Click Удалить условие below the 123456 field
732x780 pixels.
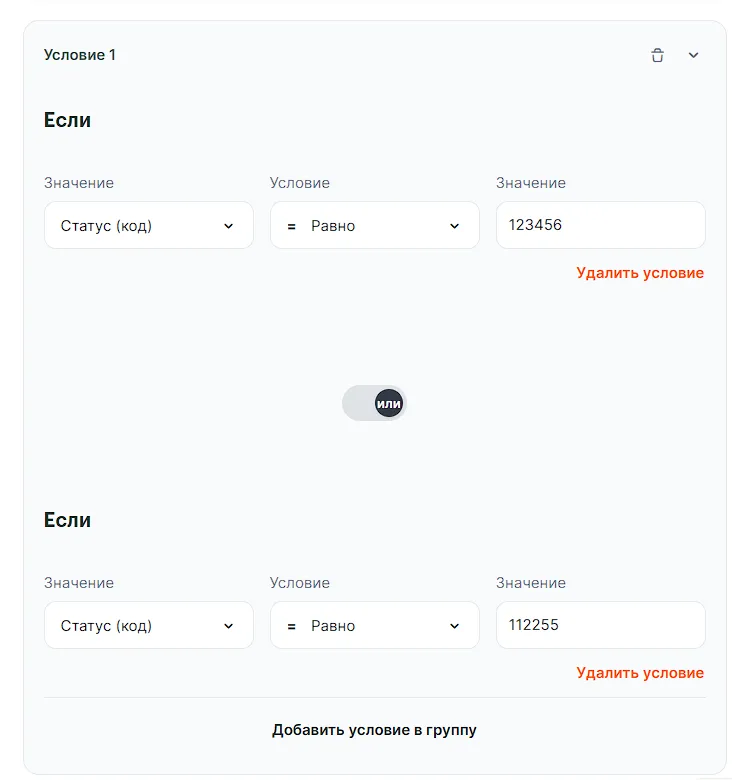[x=640, y=273]
